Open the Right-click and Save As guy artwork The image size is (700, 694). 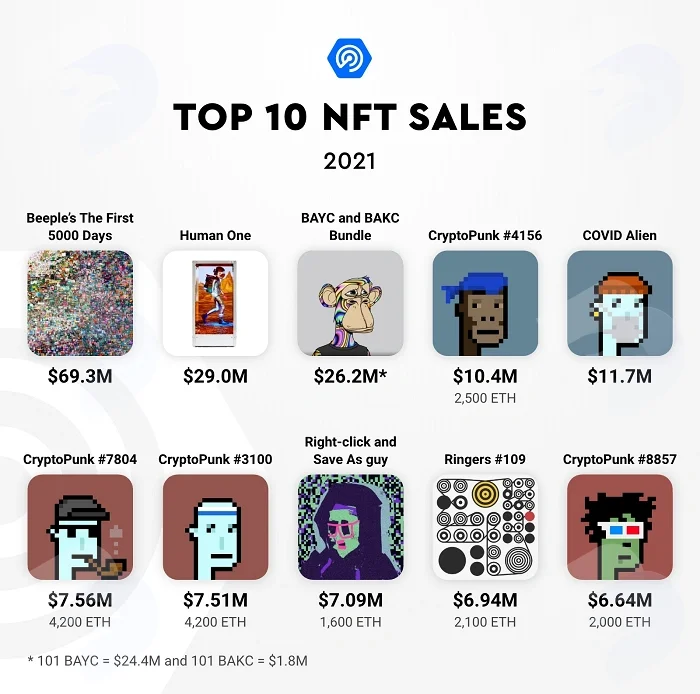tap(350, 527)
